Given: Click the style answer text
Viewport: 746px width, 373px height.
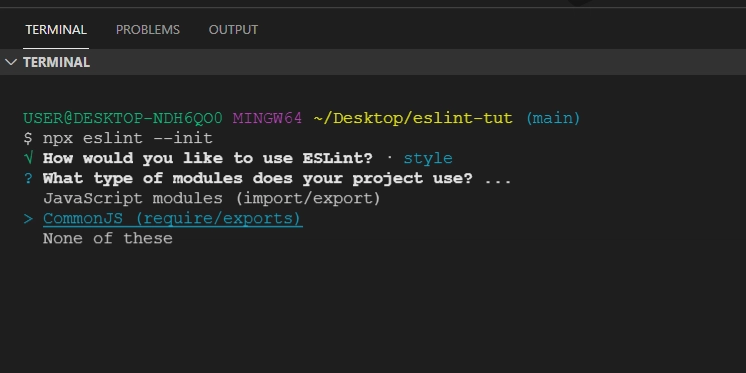Looking at the screenshot, I should click(428, 158).
